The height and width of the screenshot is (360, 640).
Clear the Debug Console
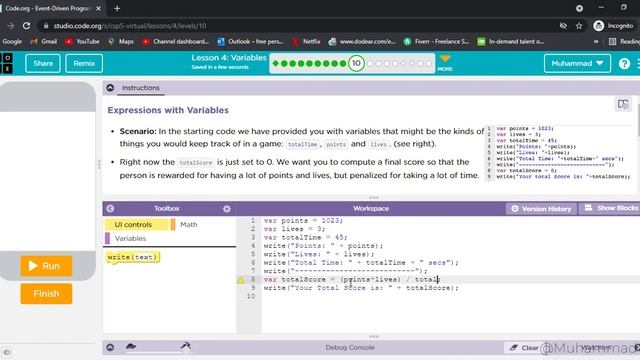click(x=525, y=348)
